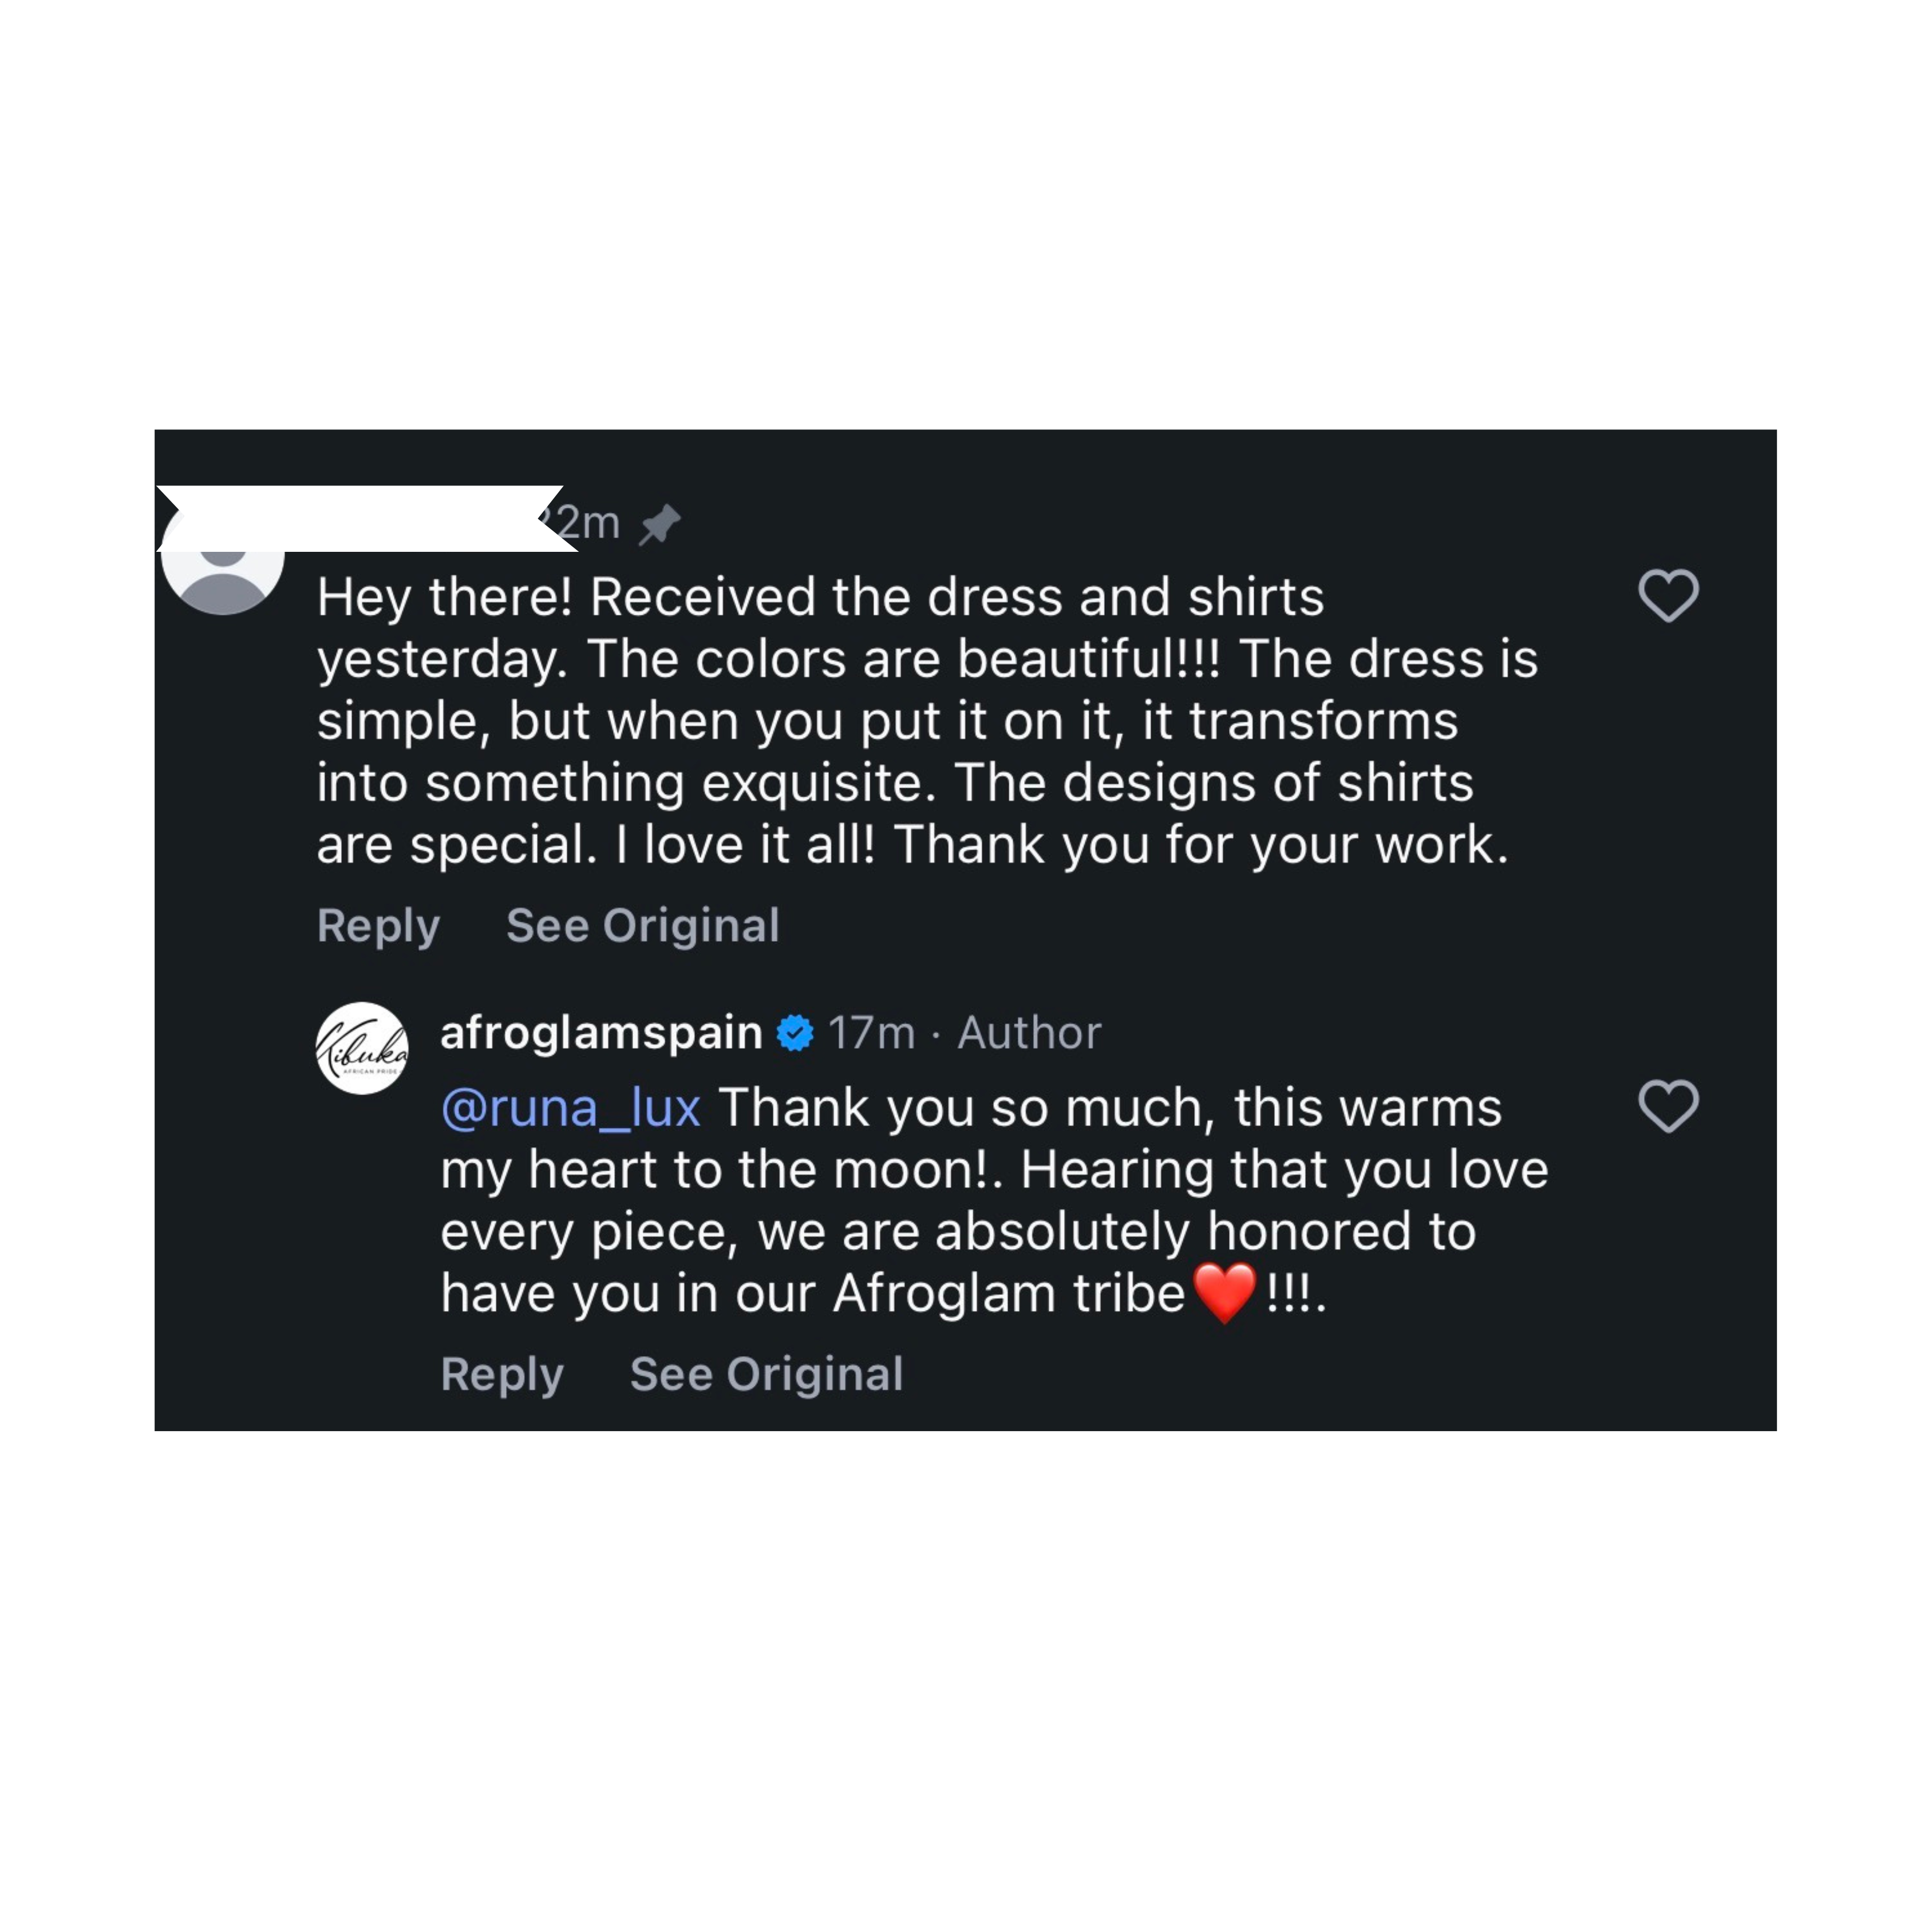See Original of afroglamspain's reply
The image size is (1932, 1932).
click(x=766, y=1374)
